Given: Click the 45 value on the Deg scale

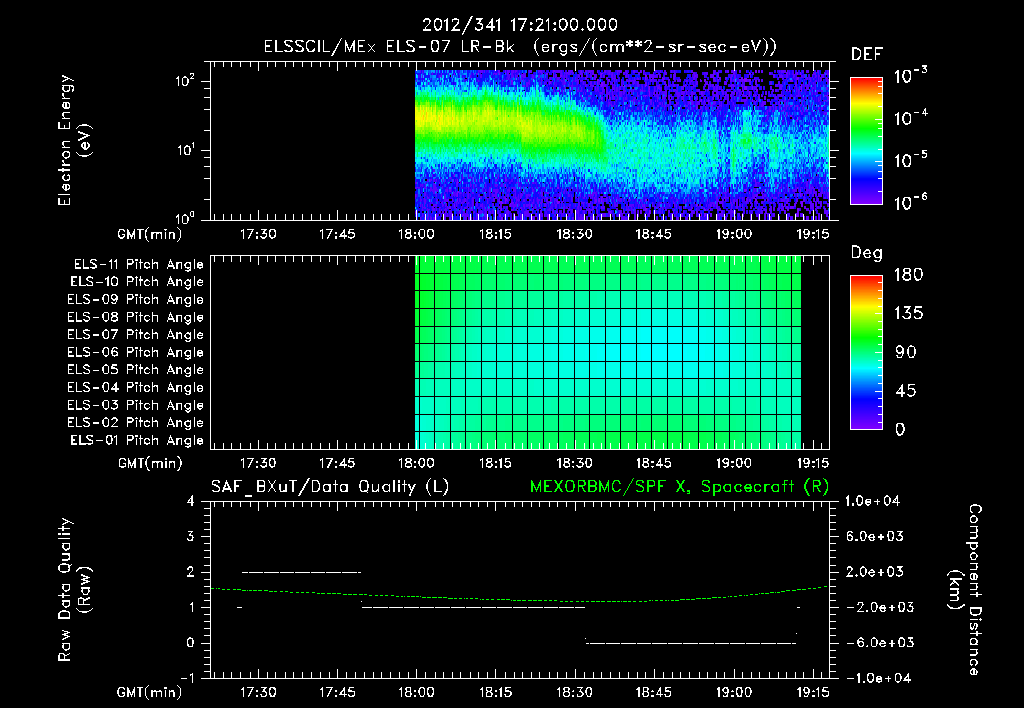Looking at the screenshot, I should pos(906,391).
